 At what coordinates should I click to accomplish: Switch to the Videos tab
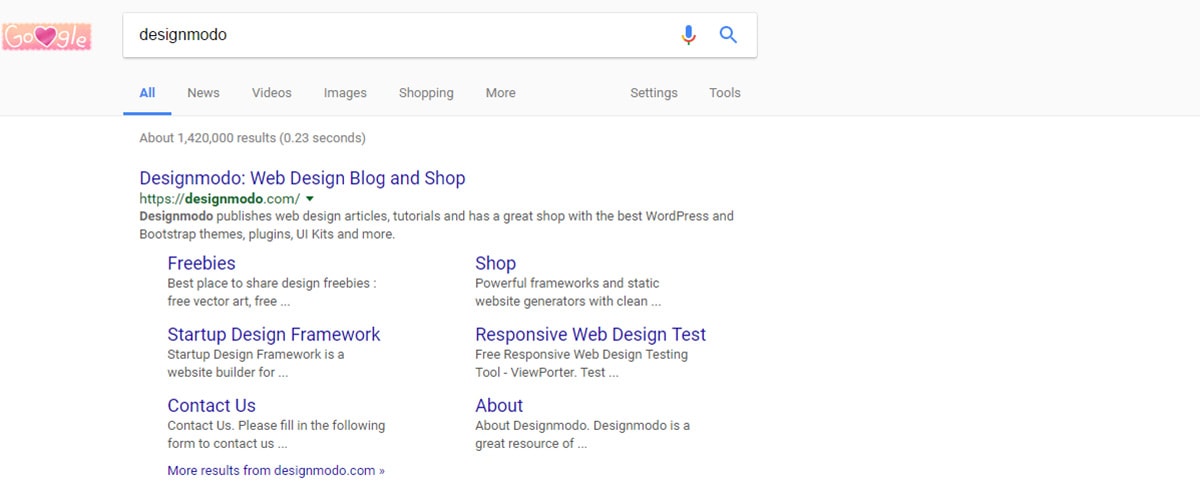272,93
